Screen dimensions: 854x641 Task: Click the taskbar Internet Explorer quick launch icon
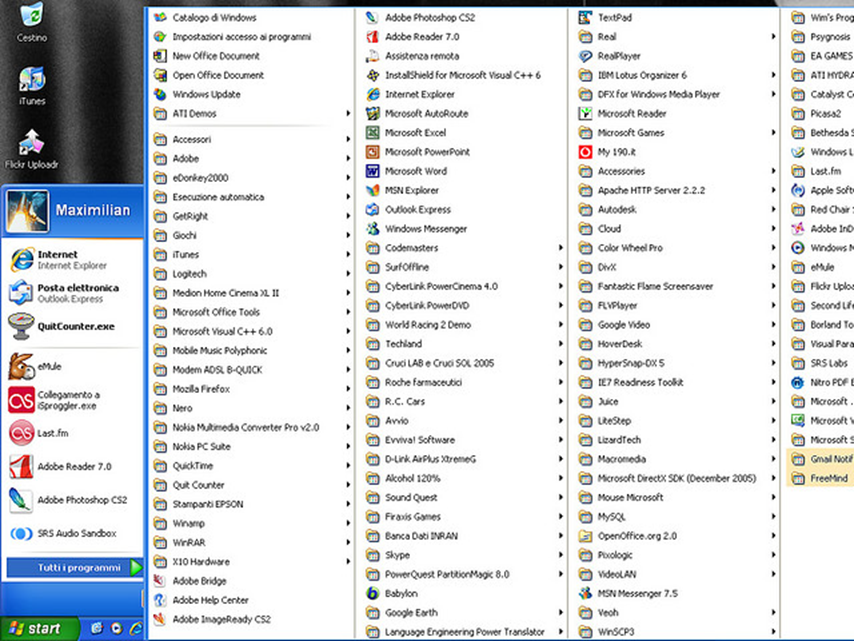coord(135,628)
